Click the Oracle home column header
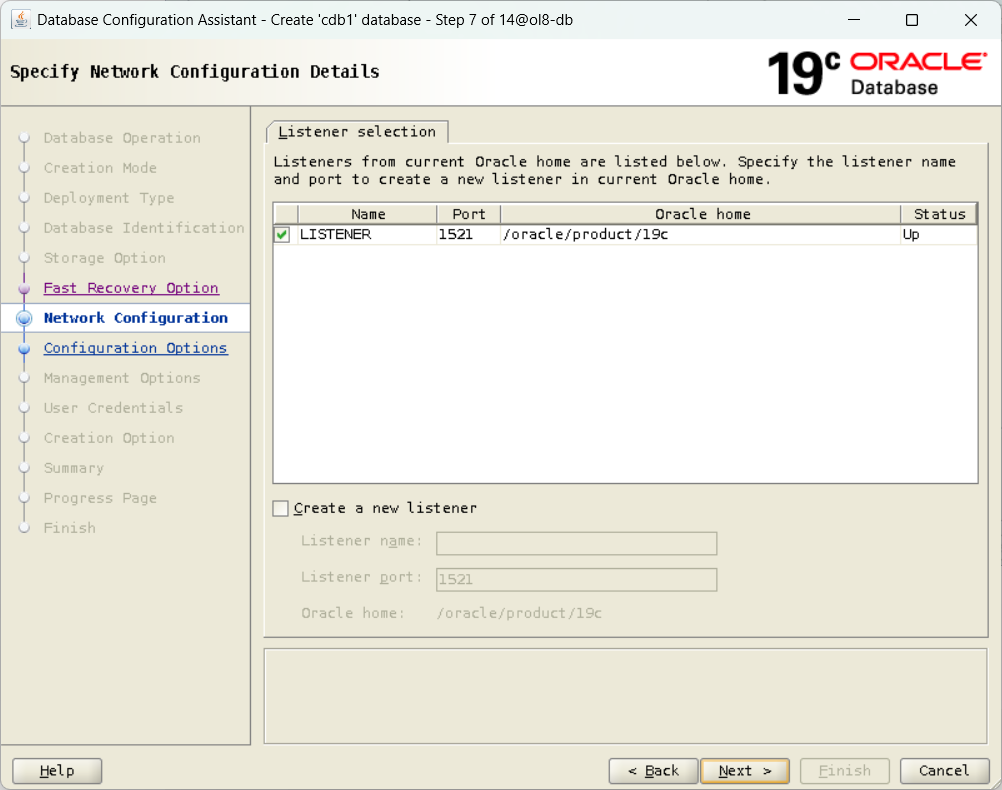Screen dimensions: 1002x790 tap(701, 214)
